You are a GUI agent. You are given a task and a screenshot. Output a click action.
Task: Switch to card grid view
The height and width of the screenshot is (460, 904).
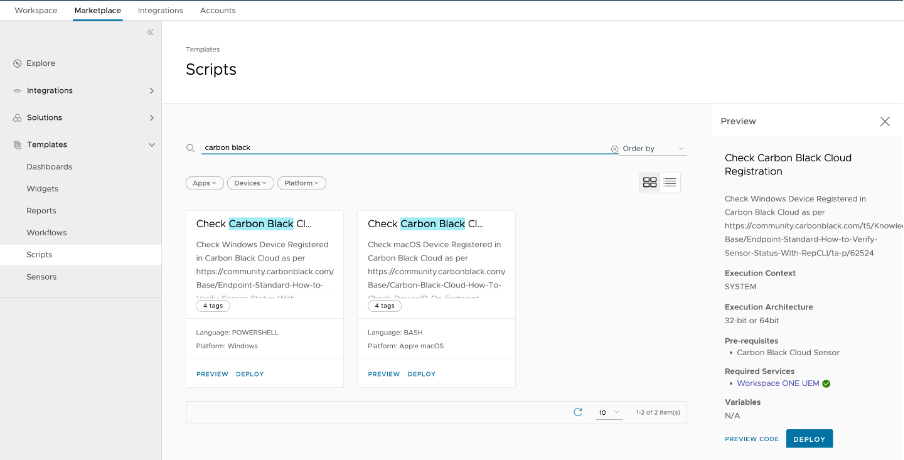tap(650, 182)
